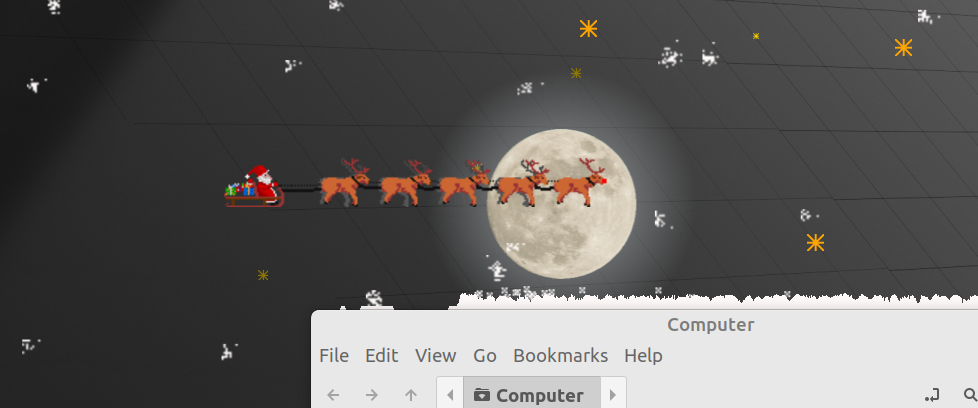Go back with the left arrow button
This screenshot has width=978, height=408.
click(x=333, y=395)
